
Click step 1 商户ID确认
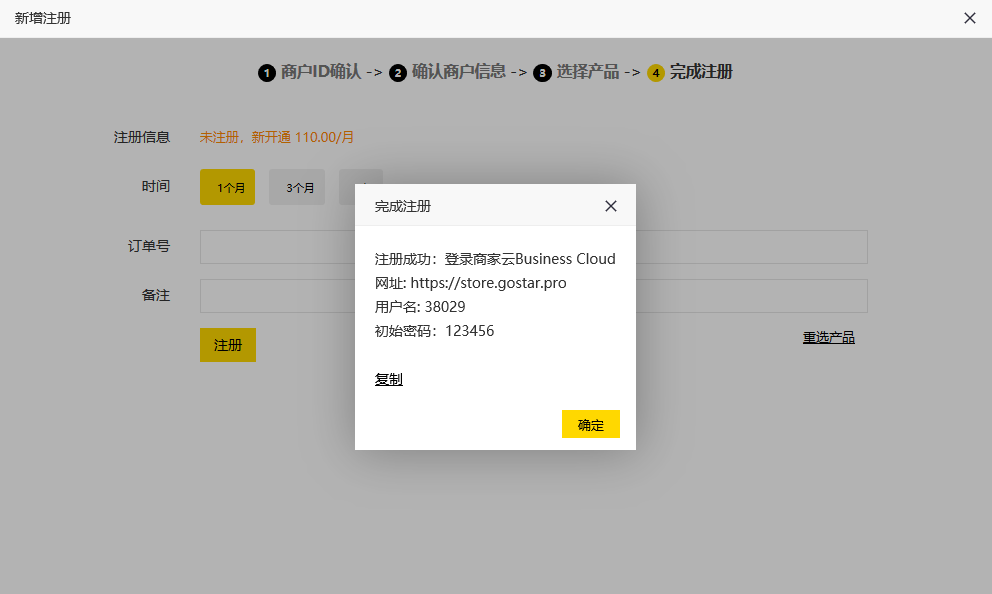pos(309,72)
